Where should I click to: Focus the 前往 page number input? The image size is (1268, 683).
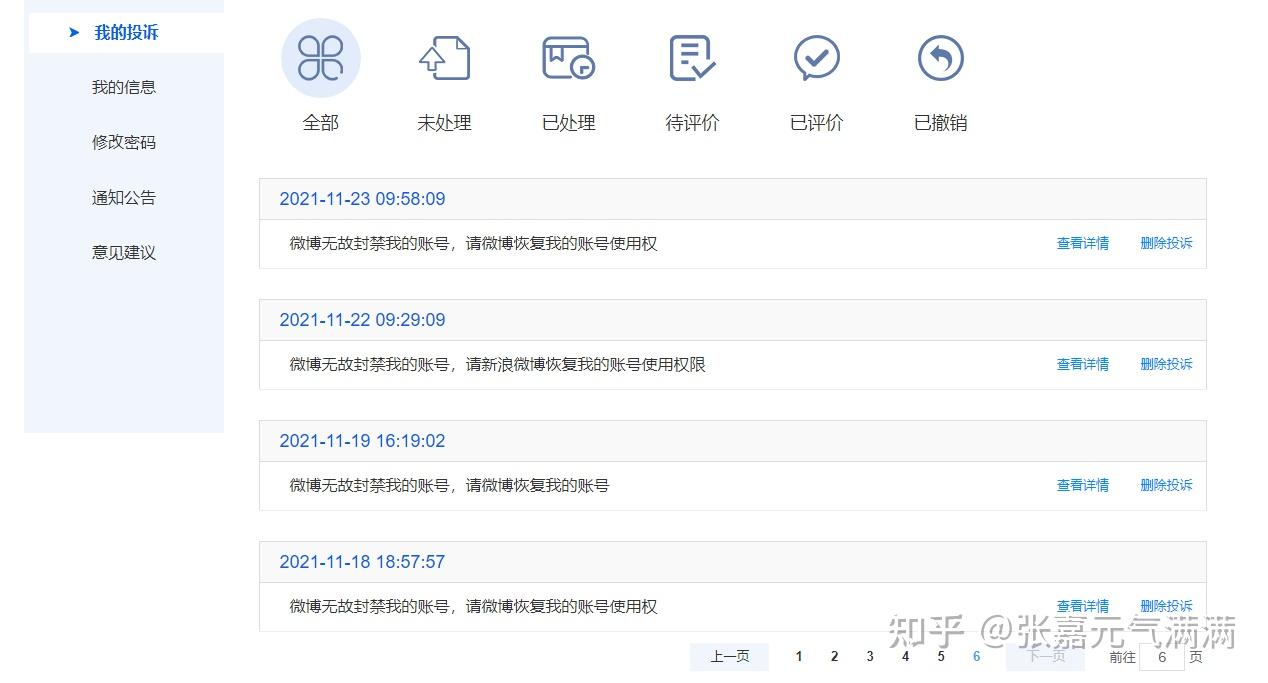pos(1162,657)
